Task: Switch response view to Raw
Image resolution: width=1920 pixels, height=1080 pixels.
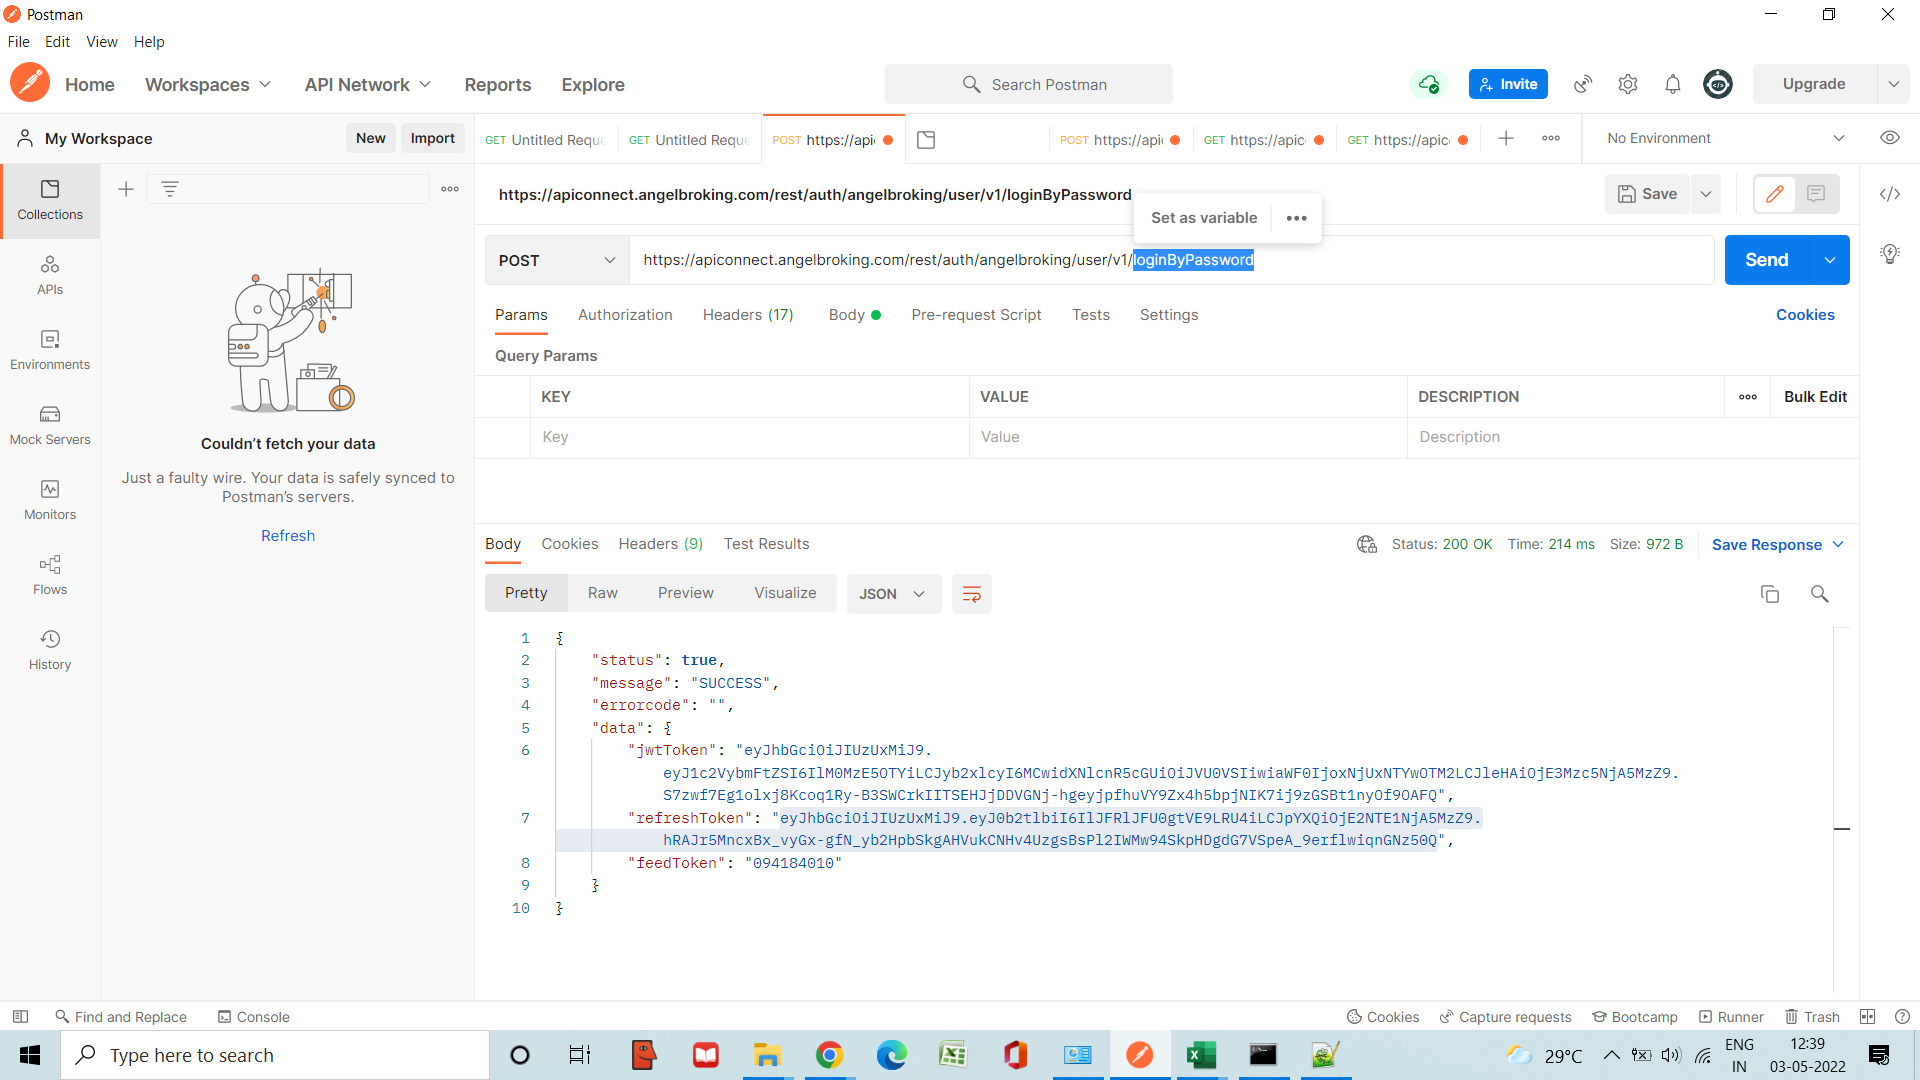Action: (x=602, y=593)
